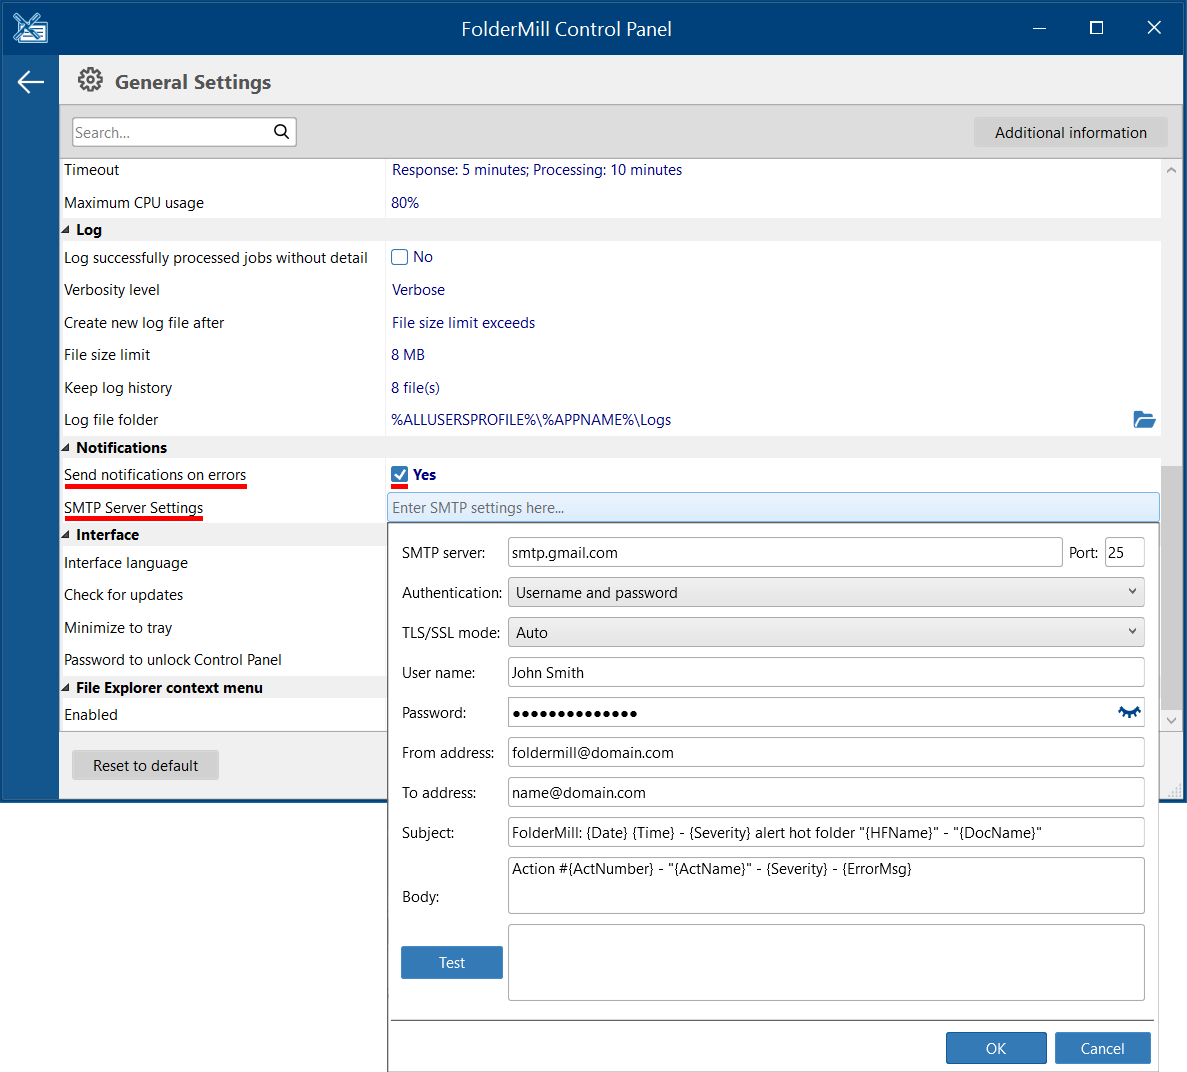Click the scrollbar up arrow

click(x=1171, y=170)
